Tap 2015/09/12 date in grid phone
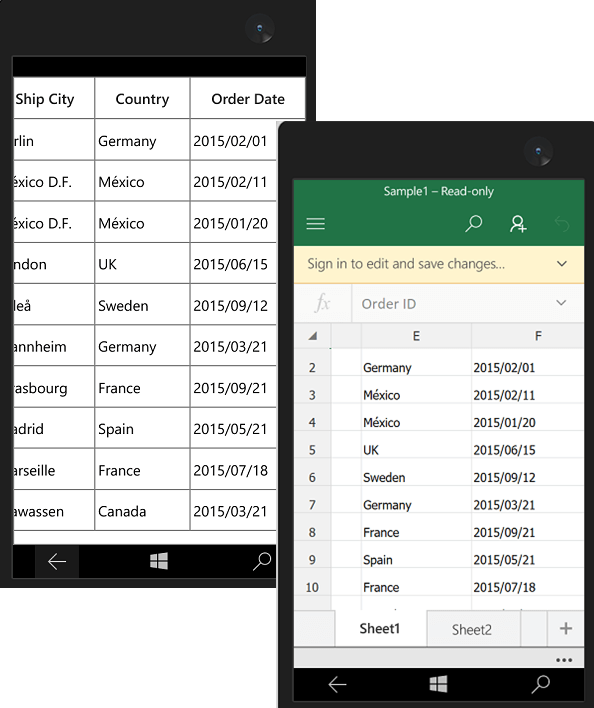The width and height of the screenshot is (594, 708). coord(233,305)
